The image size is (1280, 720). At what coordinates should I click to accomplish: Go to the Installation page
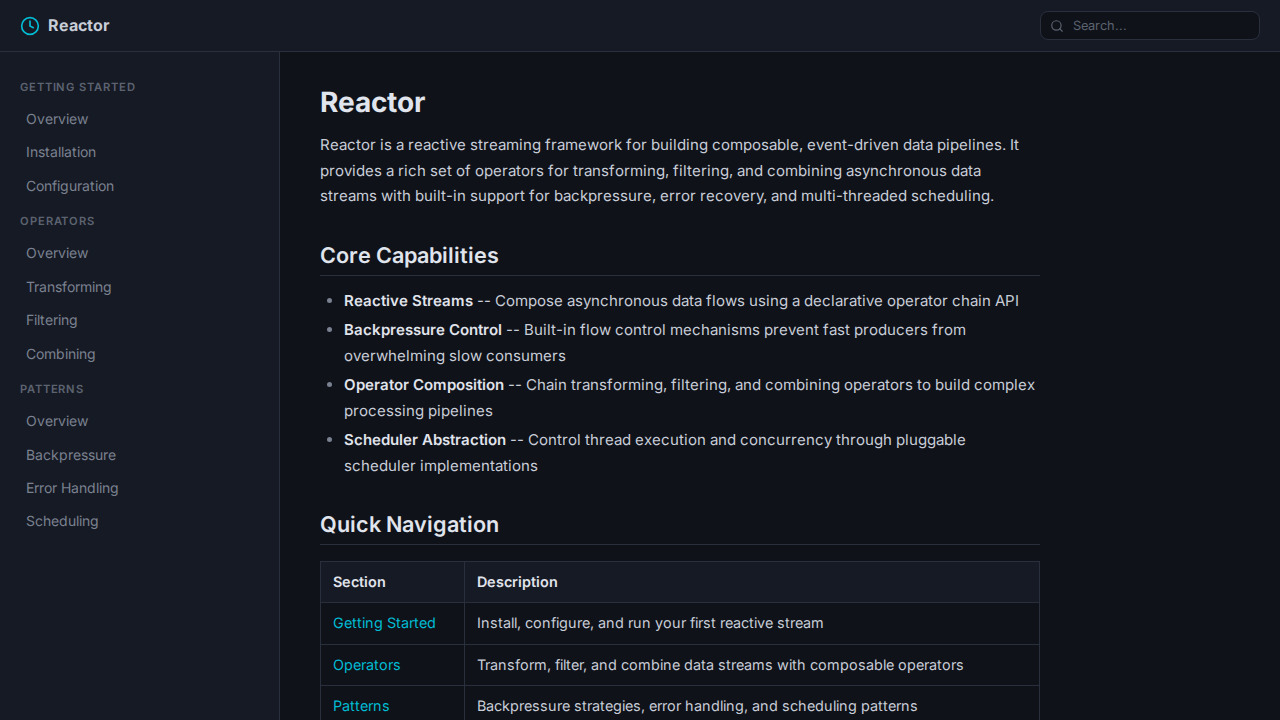click(x=61, y=152)
